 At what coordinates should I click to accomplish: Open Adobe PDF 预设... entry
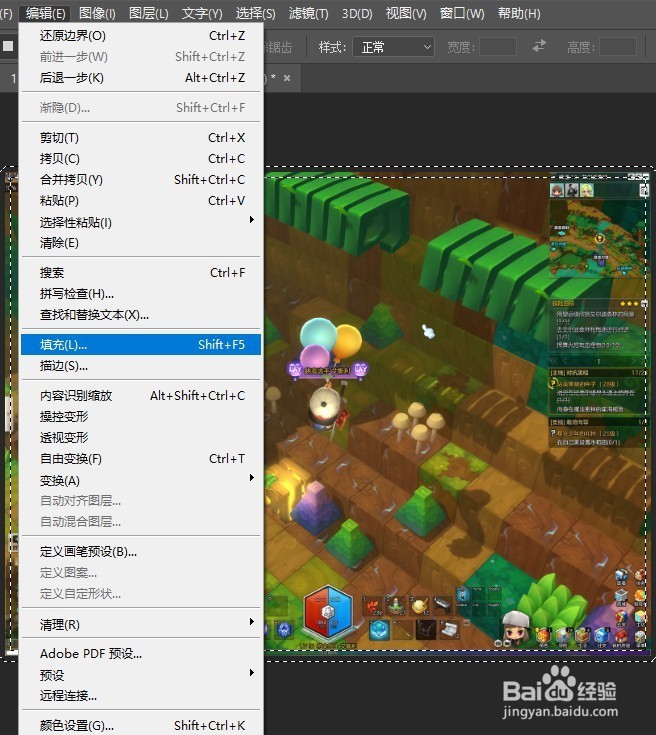pyautogui.click(x=141, y=653)
